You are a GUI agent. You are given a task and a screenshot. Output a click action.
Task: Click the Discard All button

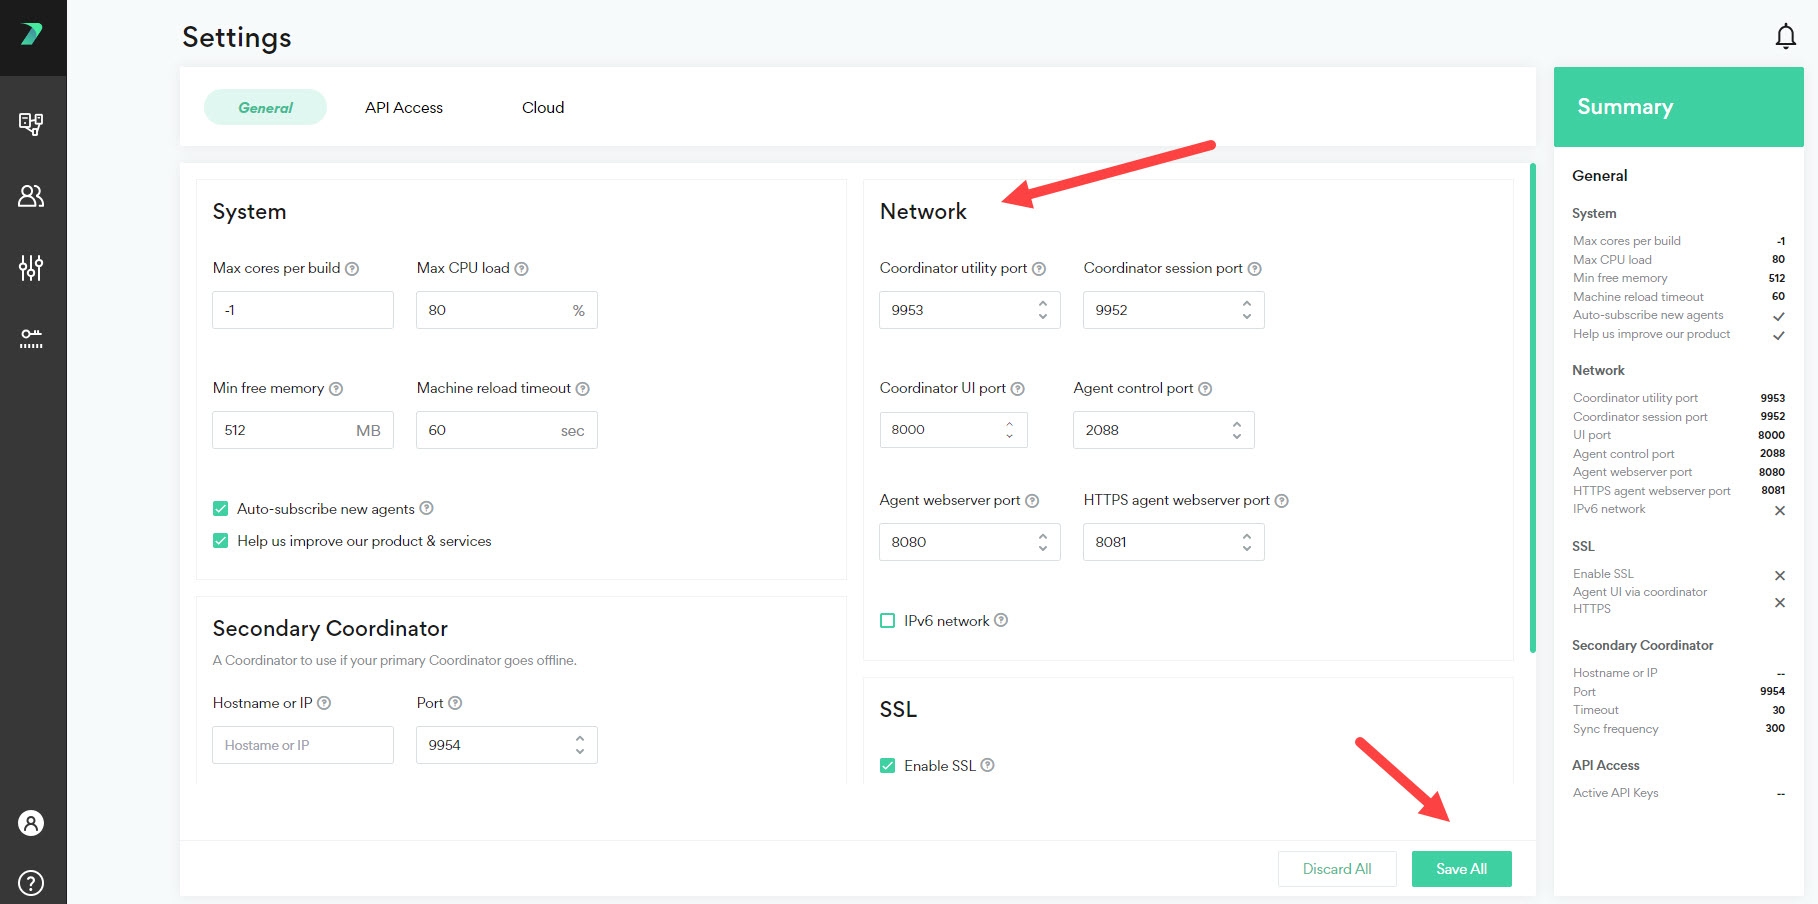(x=1336, y=869)
